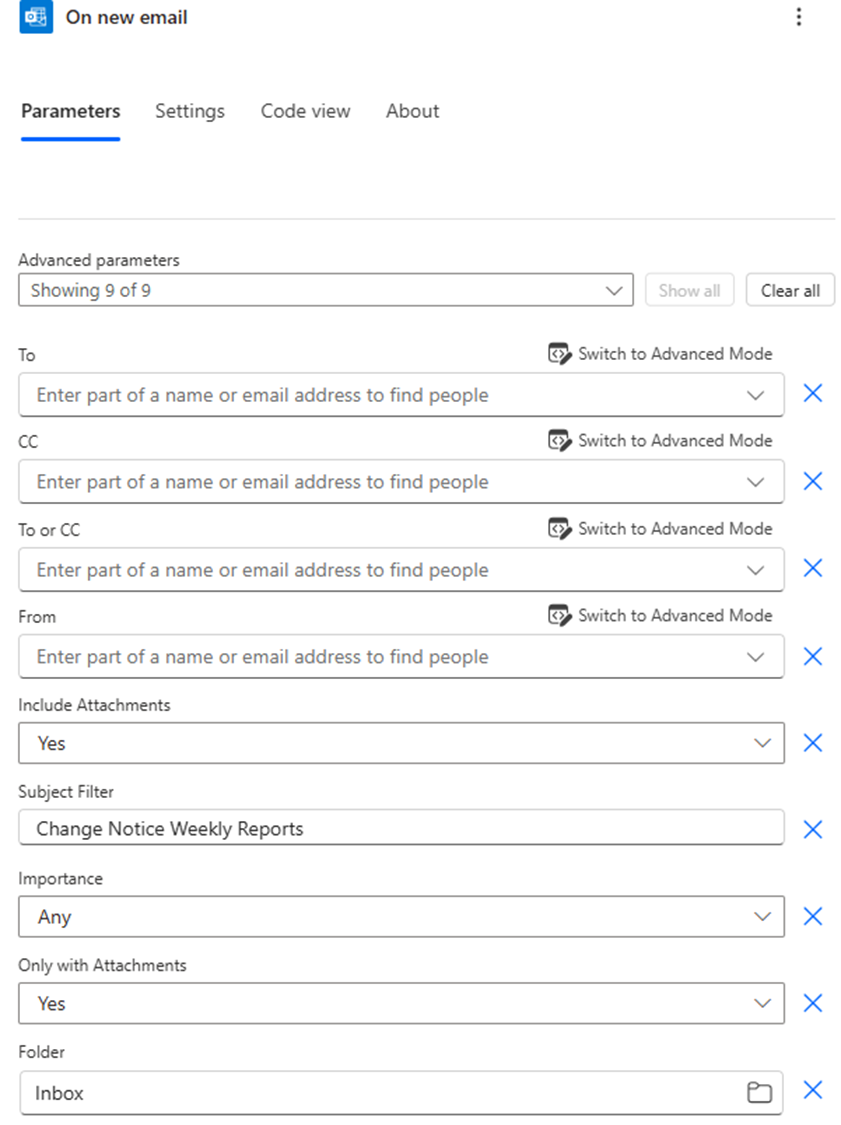This screenshot has width=841, height=1125.
Task: Open the Code view tab
Action: tap(305, 111)
